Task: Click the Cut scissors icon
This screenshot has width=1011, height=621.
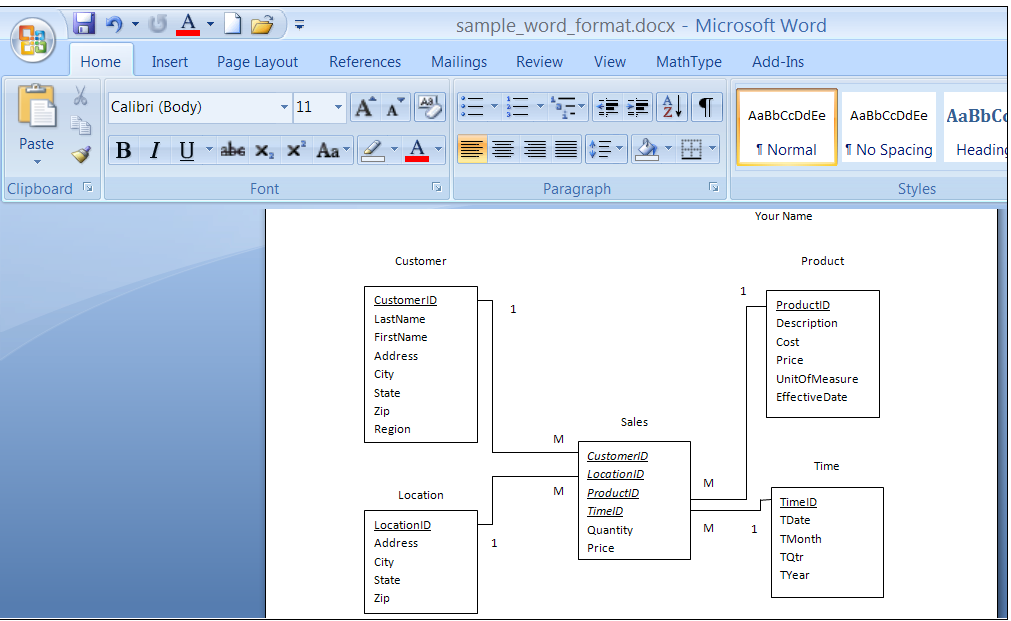Action: click(x=81, y=96)
